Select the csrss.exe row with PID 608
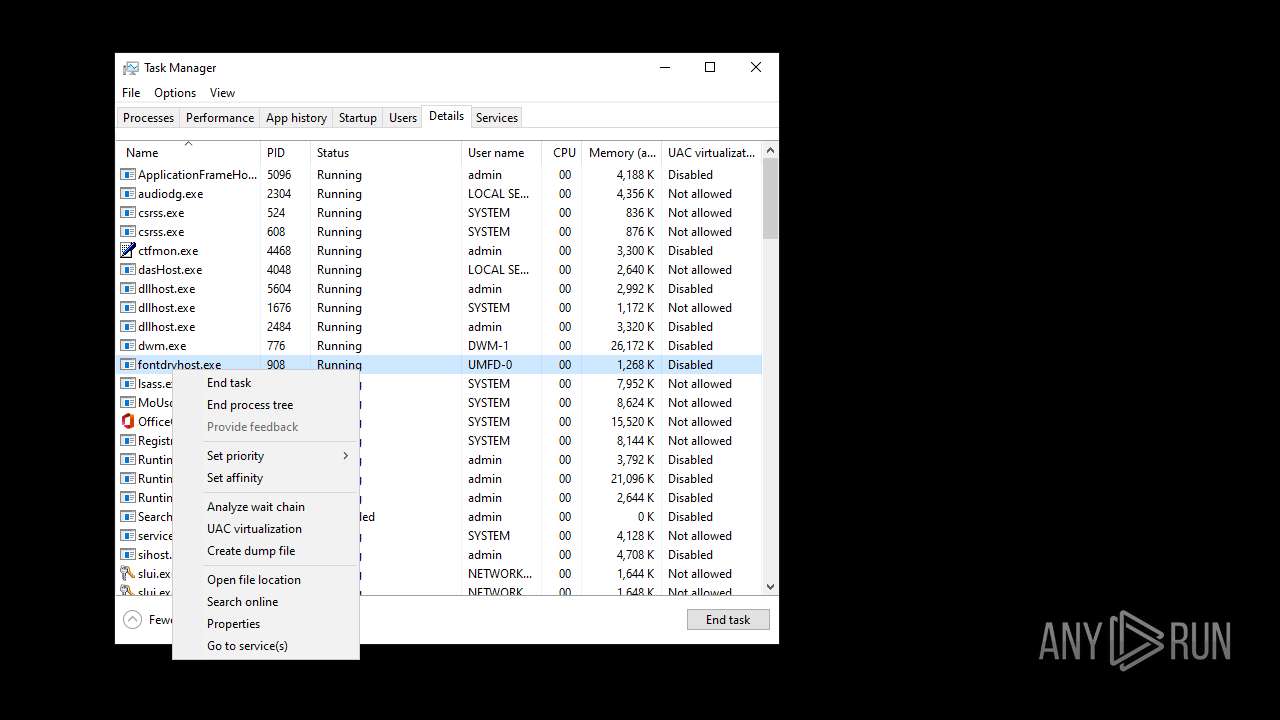This screenshot has width=1280, height=720. click(440, 232)
